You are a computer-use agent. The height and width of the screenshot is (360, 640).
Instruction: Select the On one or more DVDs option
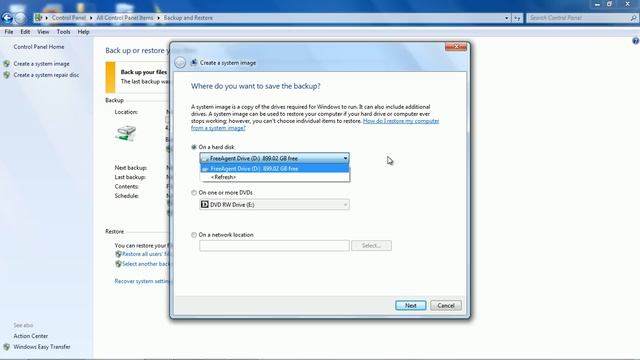tap(194, 193)
